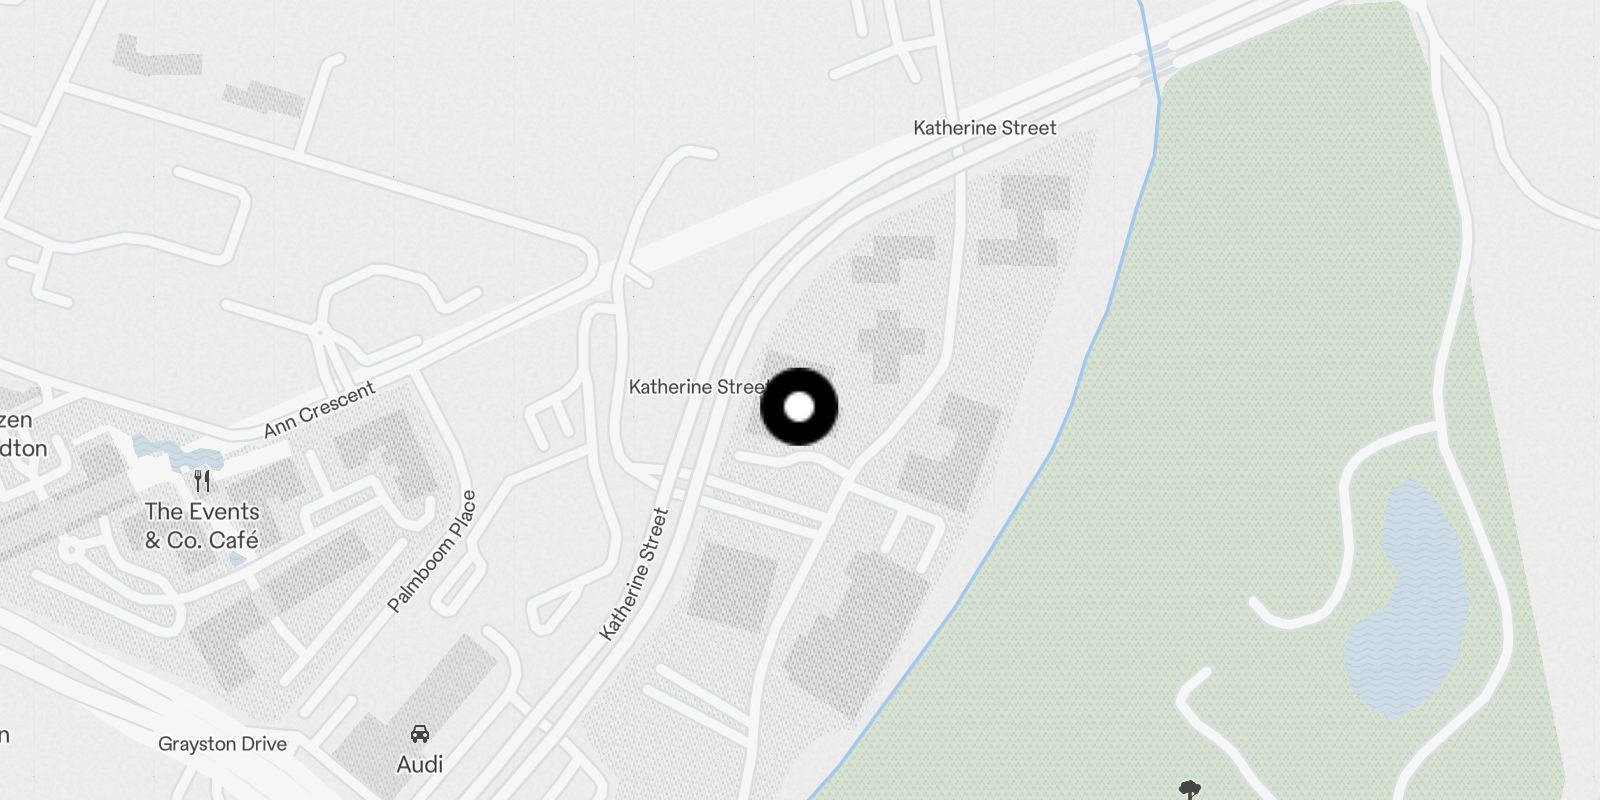The image size is (1600, 800).
Task: Select the L-shaped building right of the marker
Action: (x=950, y=452)
